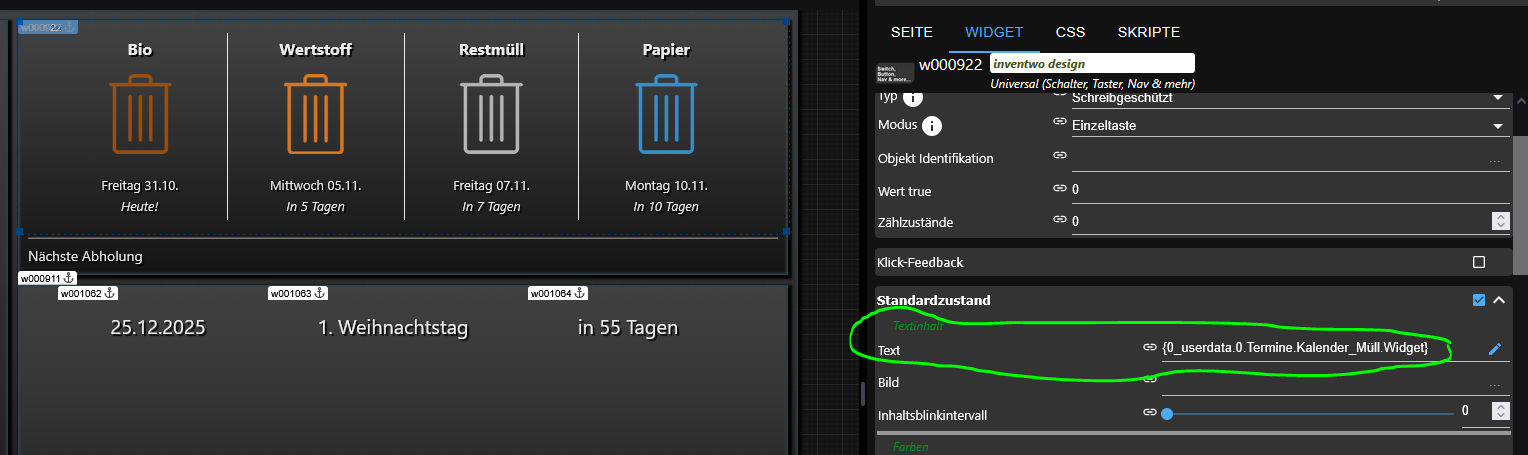Click the brown Bio trash bin icon
This screenshot has height=455, width=1528.
point(140,114)
